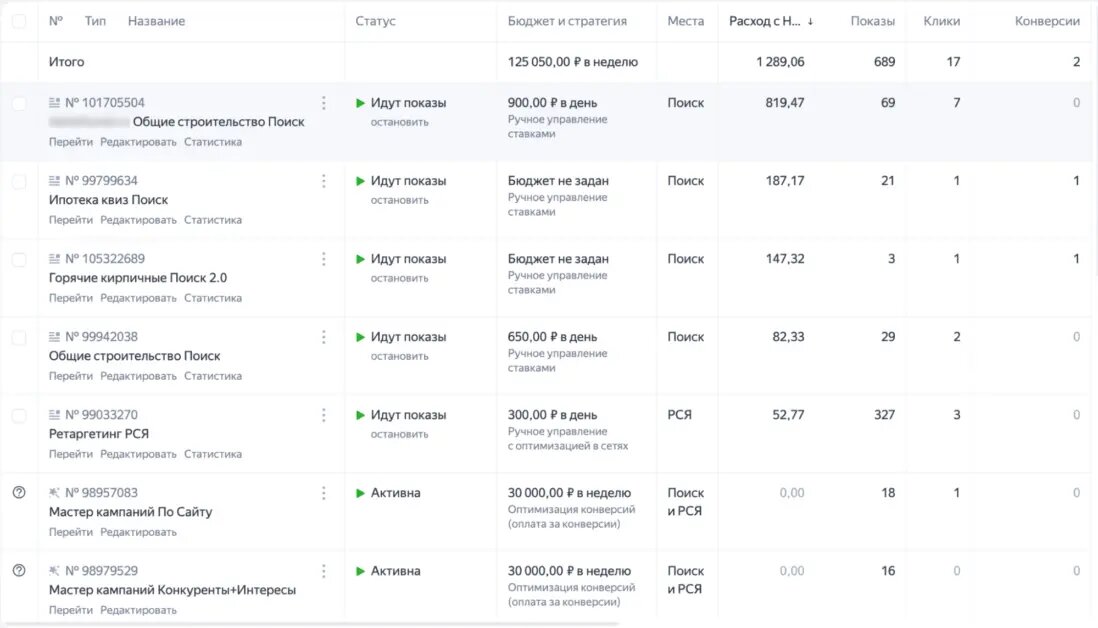Stop impressions for campaign 101705504
The width and height of the screenshot is (1098, 628).
tap(399, 122)
